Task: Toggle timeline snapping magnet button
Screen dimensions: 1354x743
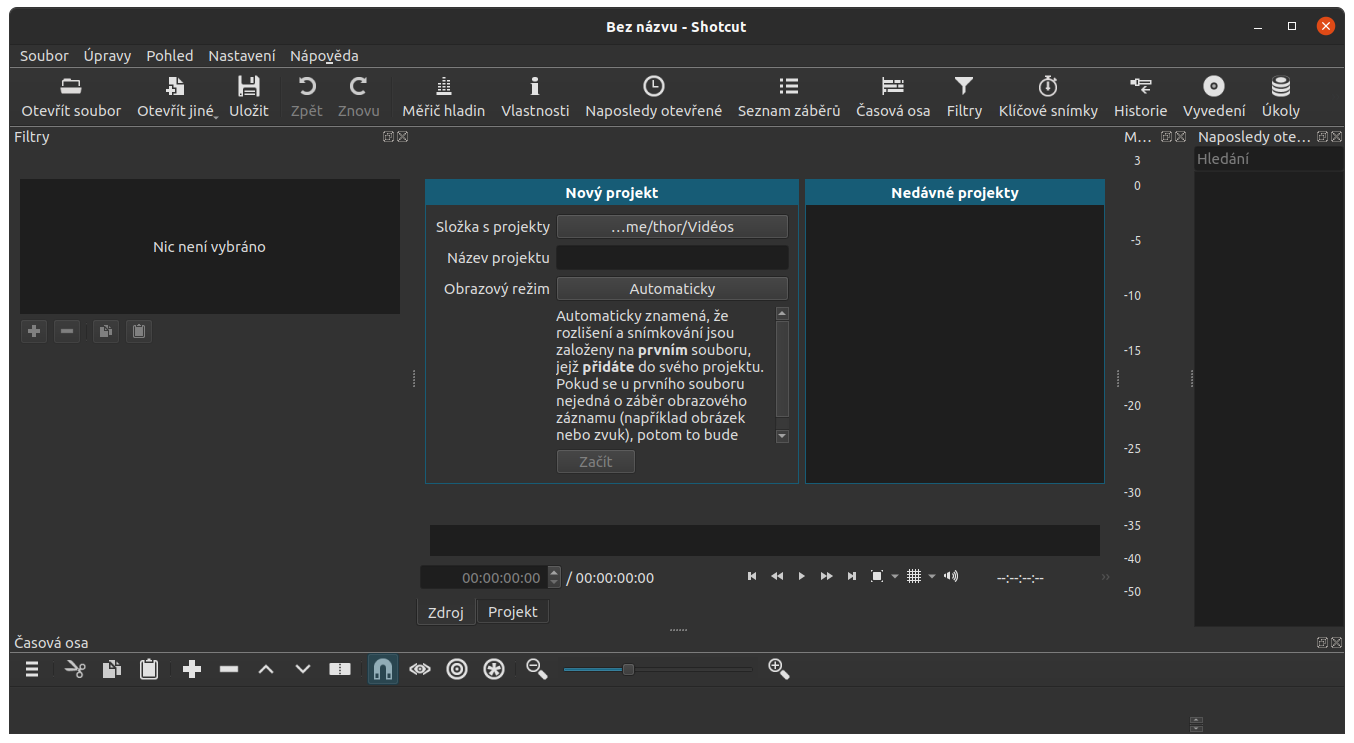Action: click(x=382, y=669)
